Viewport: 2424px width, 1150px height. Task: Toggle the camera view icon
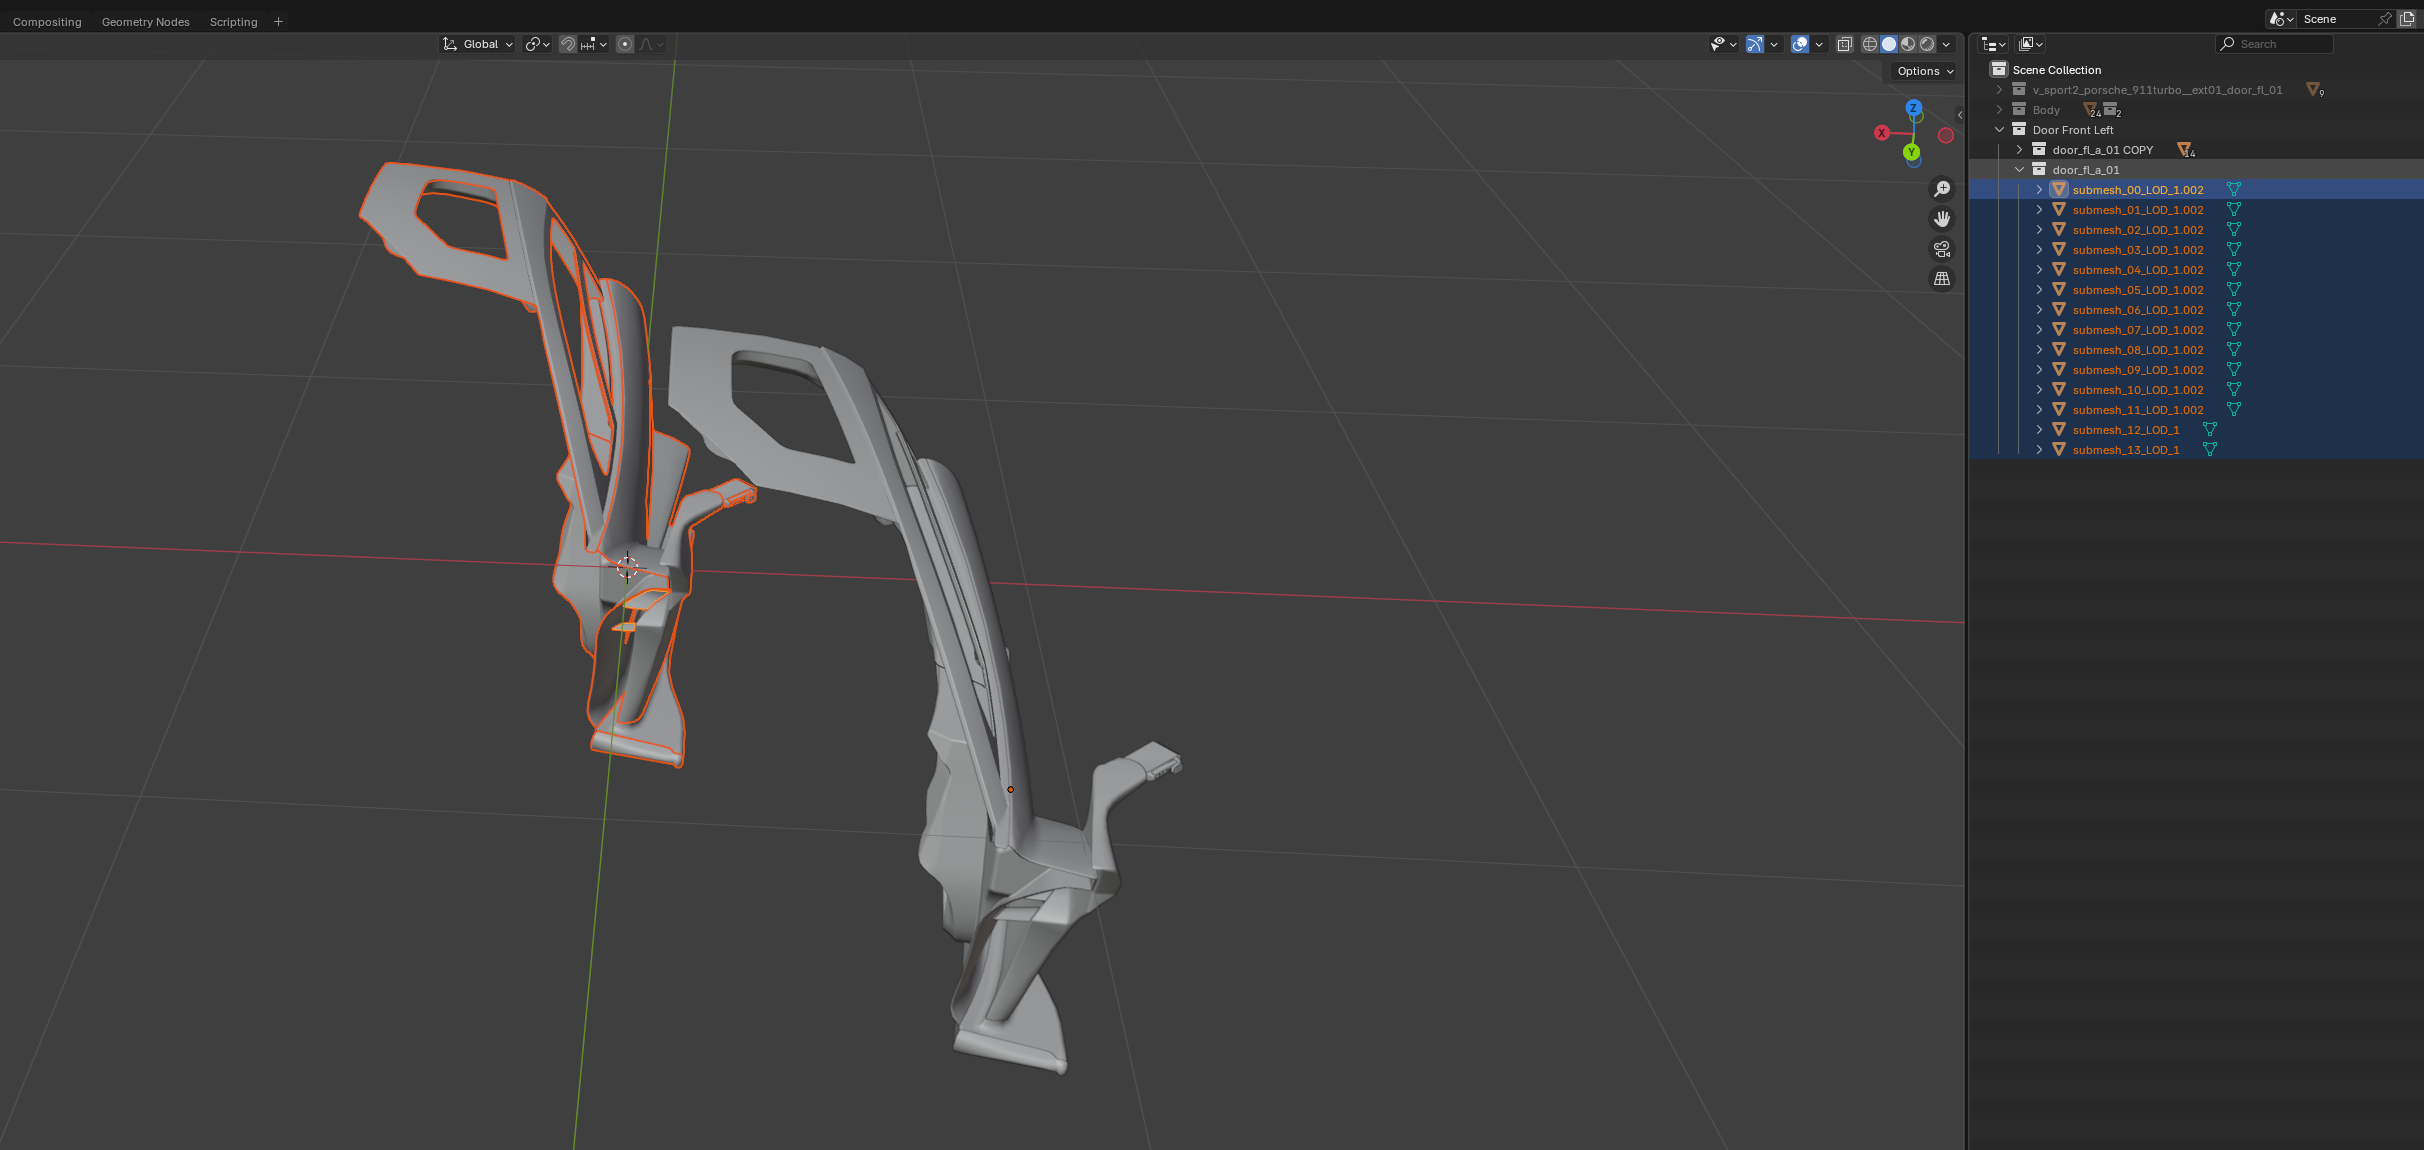point(1942,249)
